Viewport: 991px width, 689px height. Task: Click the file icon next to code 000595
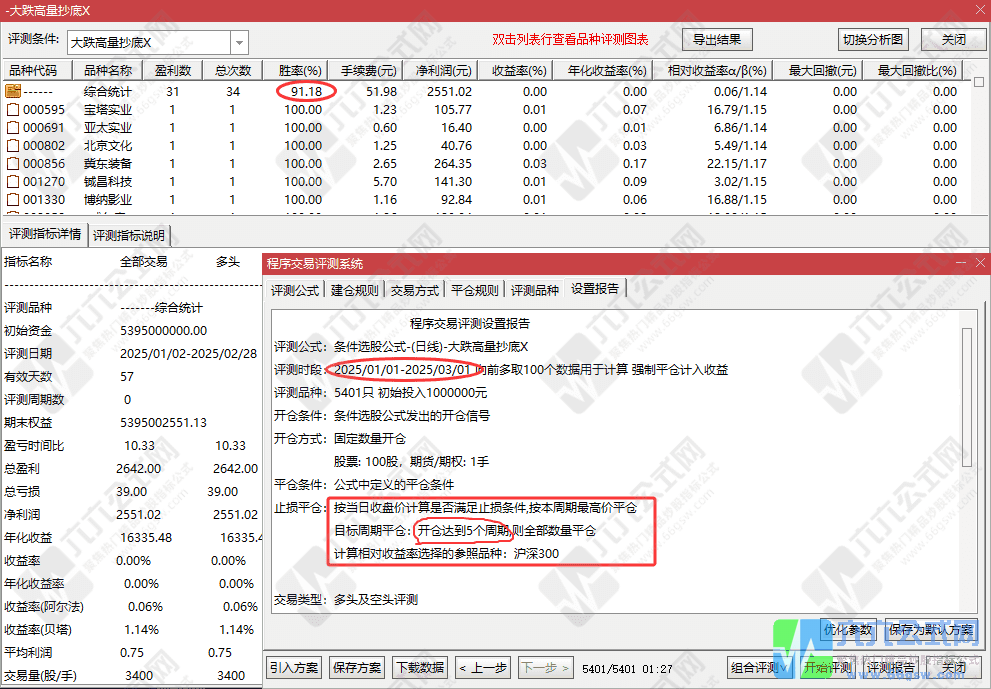coord(12,109)
